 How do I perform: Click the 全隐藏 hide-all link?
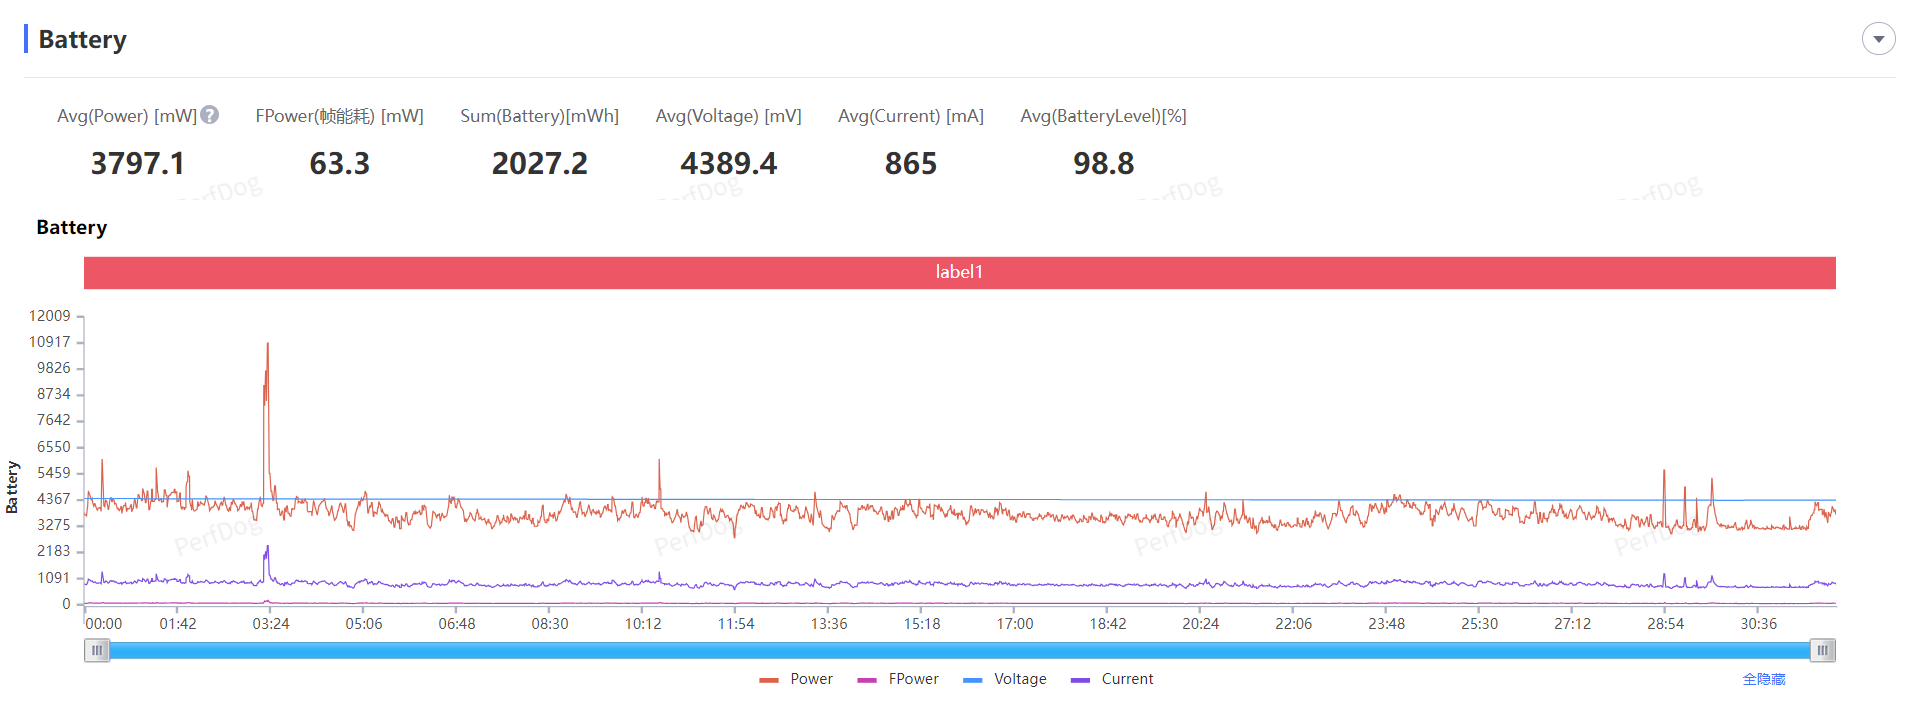tap(1763, 679)
